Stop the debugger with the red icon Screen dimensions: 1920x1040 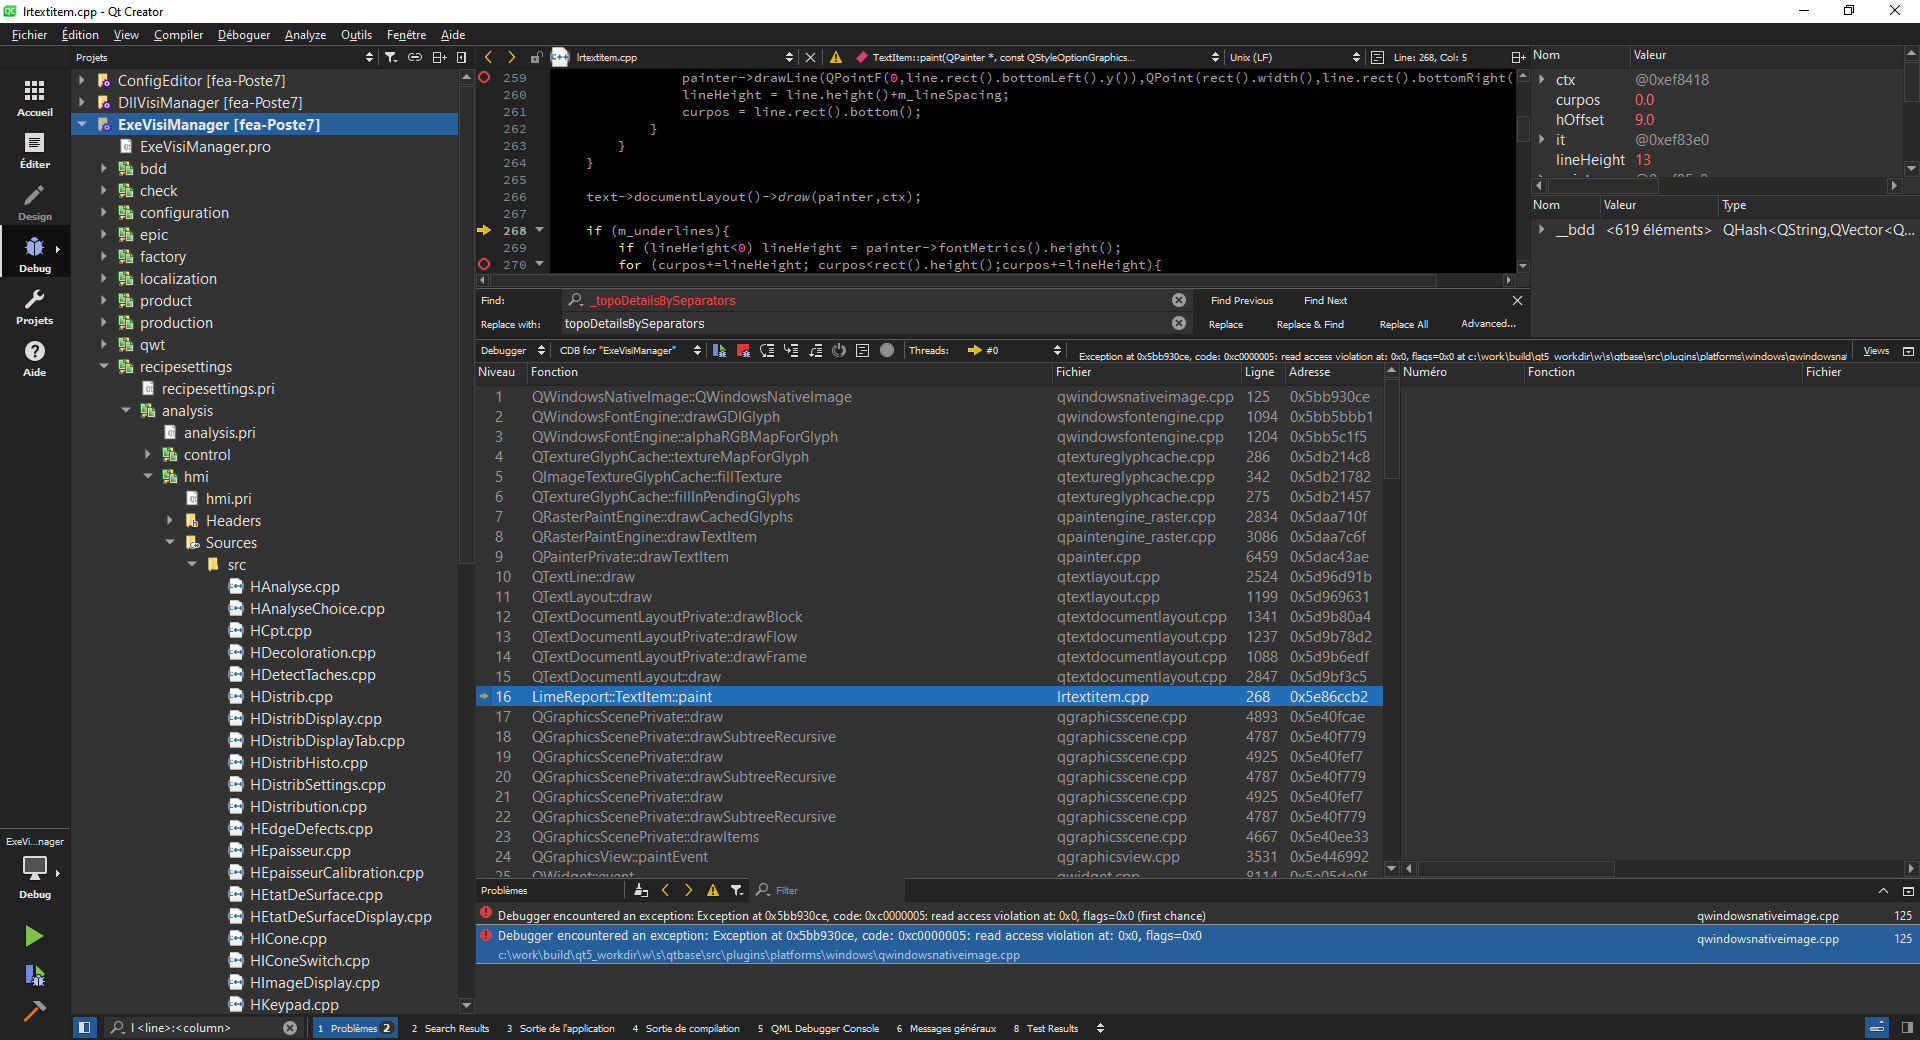tap(743, 351)
